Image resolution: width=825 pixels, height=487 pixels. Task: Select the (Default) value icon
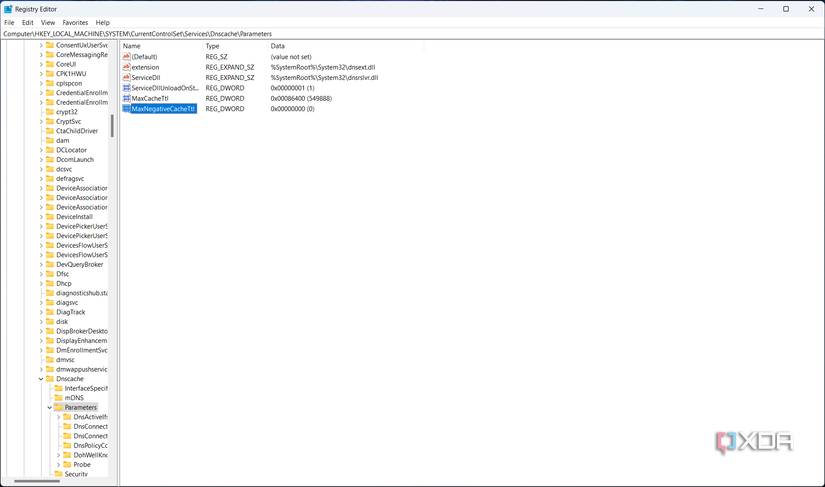point(126,57)
